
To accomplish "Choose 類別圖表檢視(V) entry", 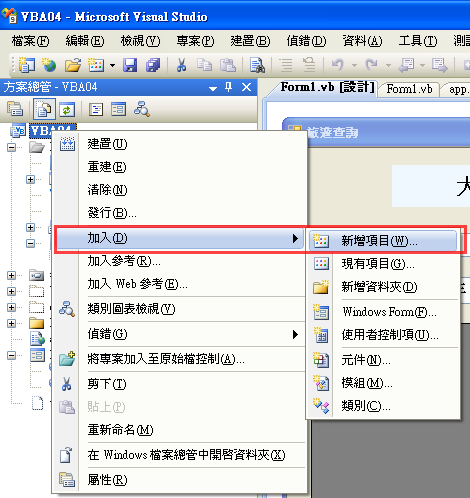I will (180, 309).
